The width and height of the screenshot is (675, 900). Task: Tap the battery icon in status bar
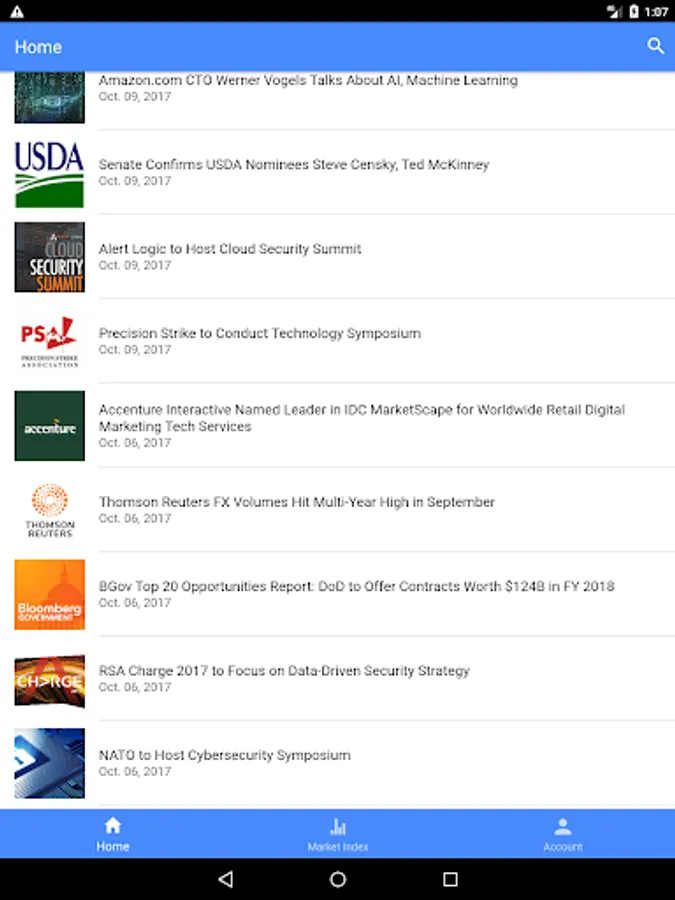point(634,11)
